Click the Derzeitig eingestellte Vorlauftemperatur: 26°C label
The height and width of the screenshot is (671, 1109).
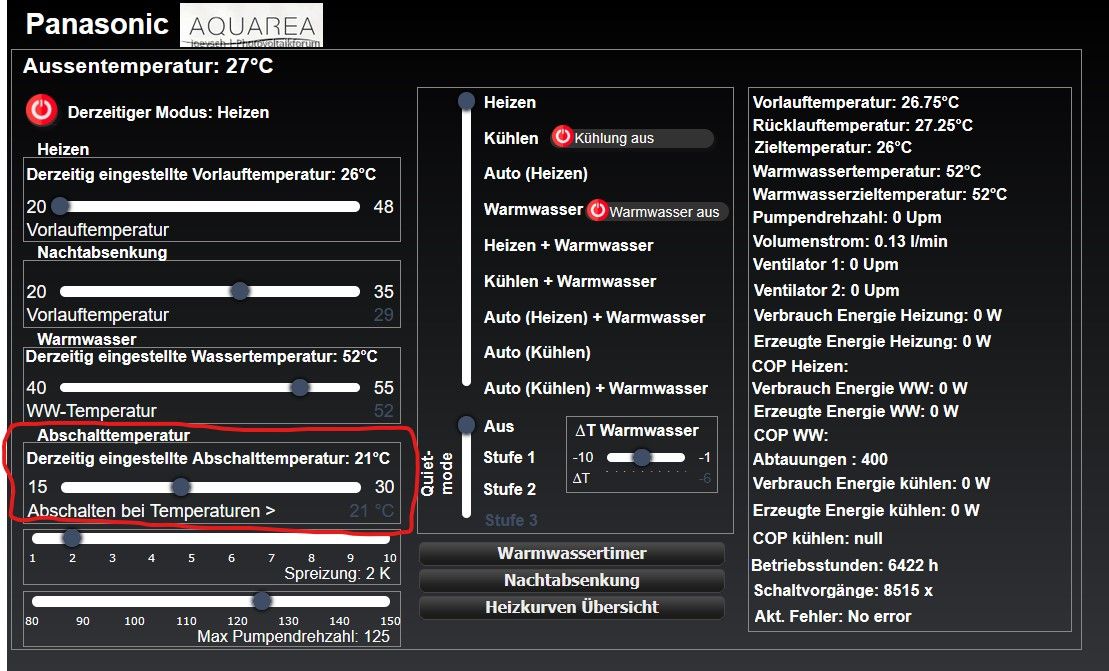coord(201,174)
